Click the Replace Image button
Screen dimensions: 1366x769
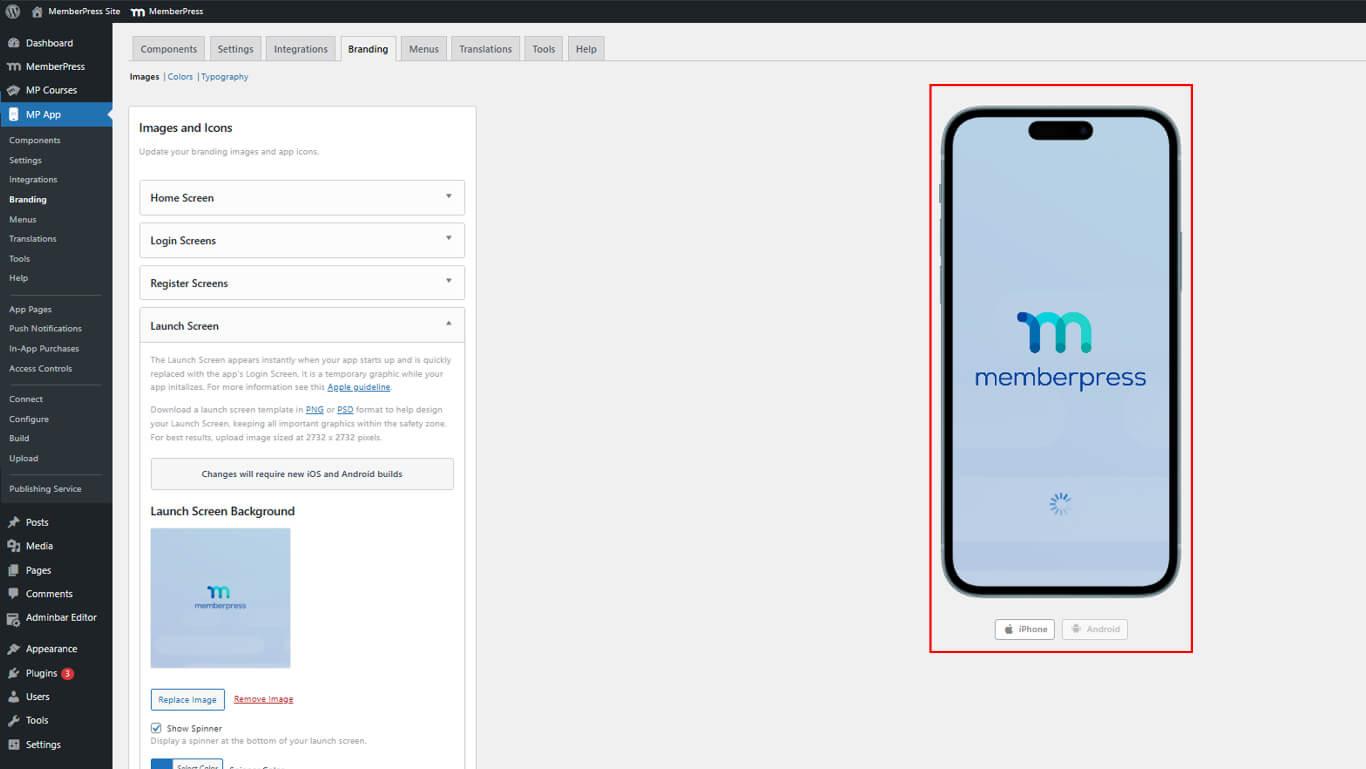tap(187, 699)
